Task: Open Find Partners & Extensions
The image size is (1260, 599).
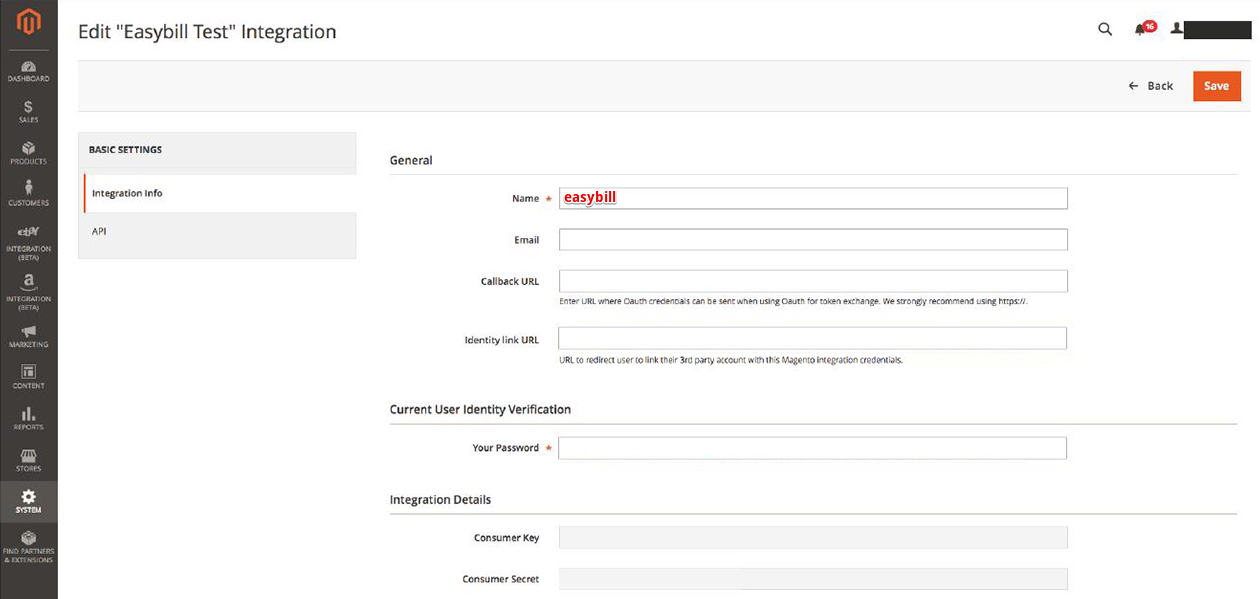Action: tap(29, 548)
